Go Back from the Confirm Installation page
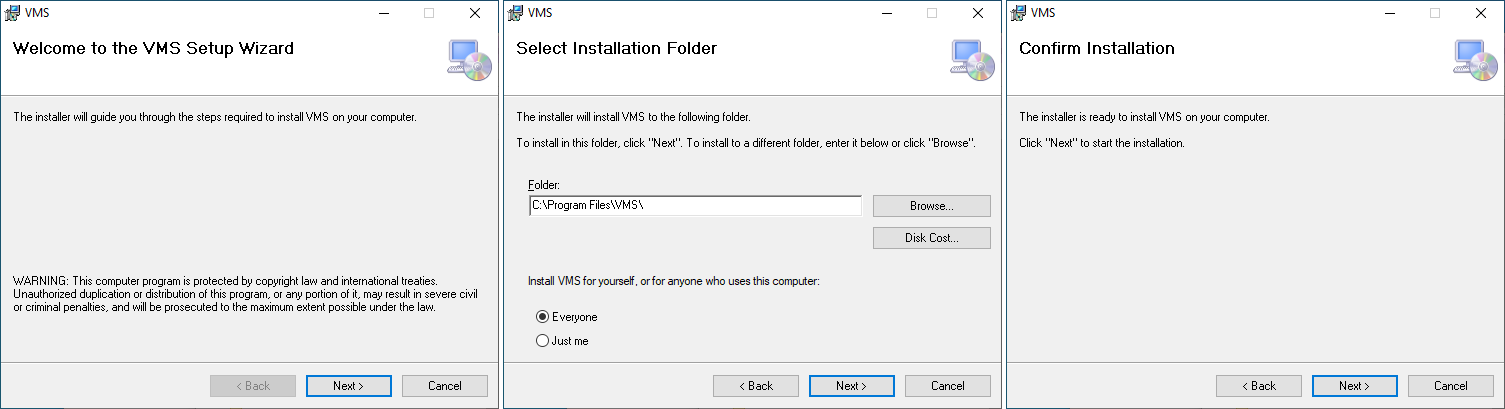The width and height of the screenshot is (1505, 409). pos(1259,386)
